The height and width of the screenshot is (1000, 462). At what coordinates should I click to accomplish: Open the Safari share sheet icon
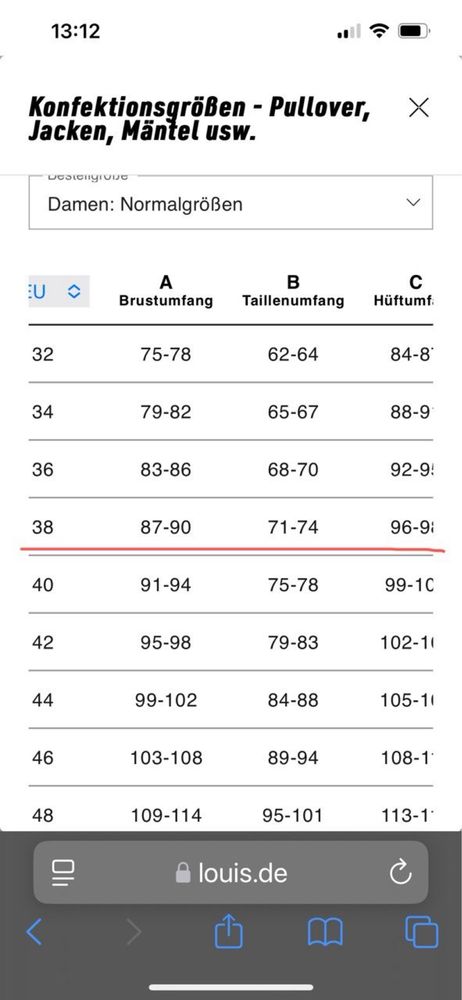(x=226, y=931)
